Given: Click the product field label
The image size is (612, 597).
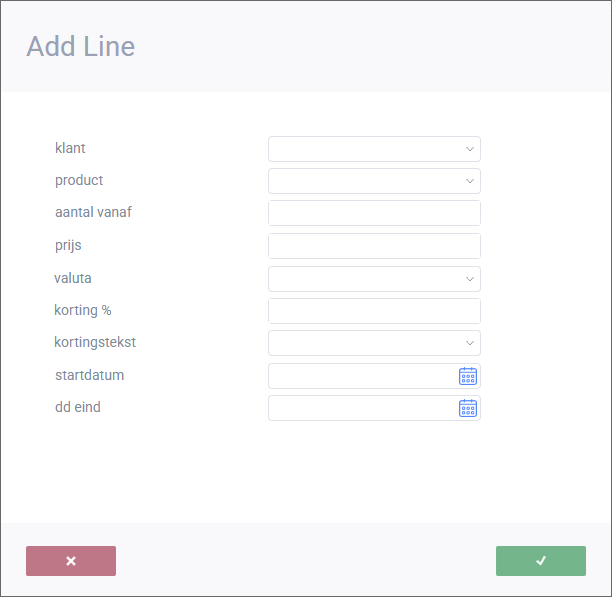Looking at the screenshot, I should pyautogui.click(x=79, y=180).
